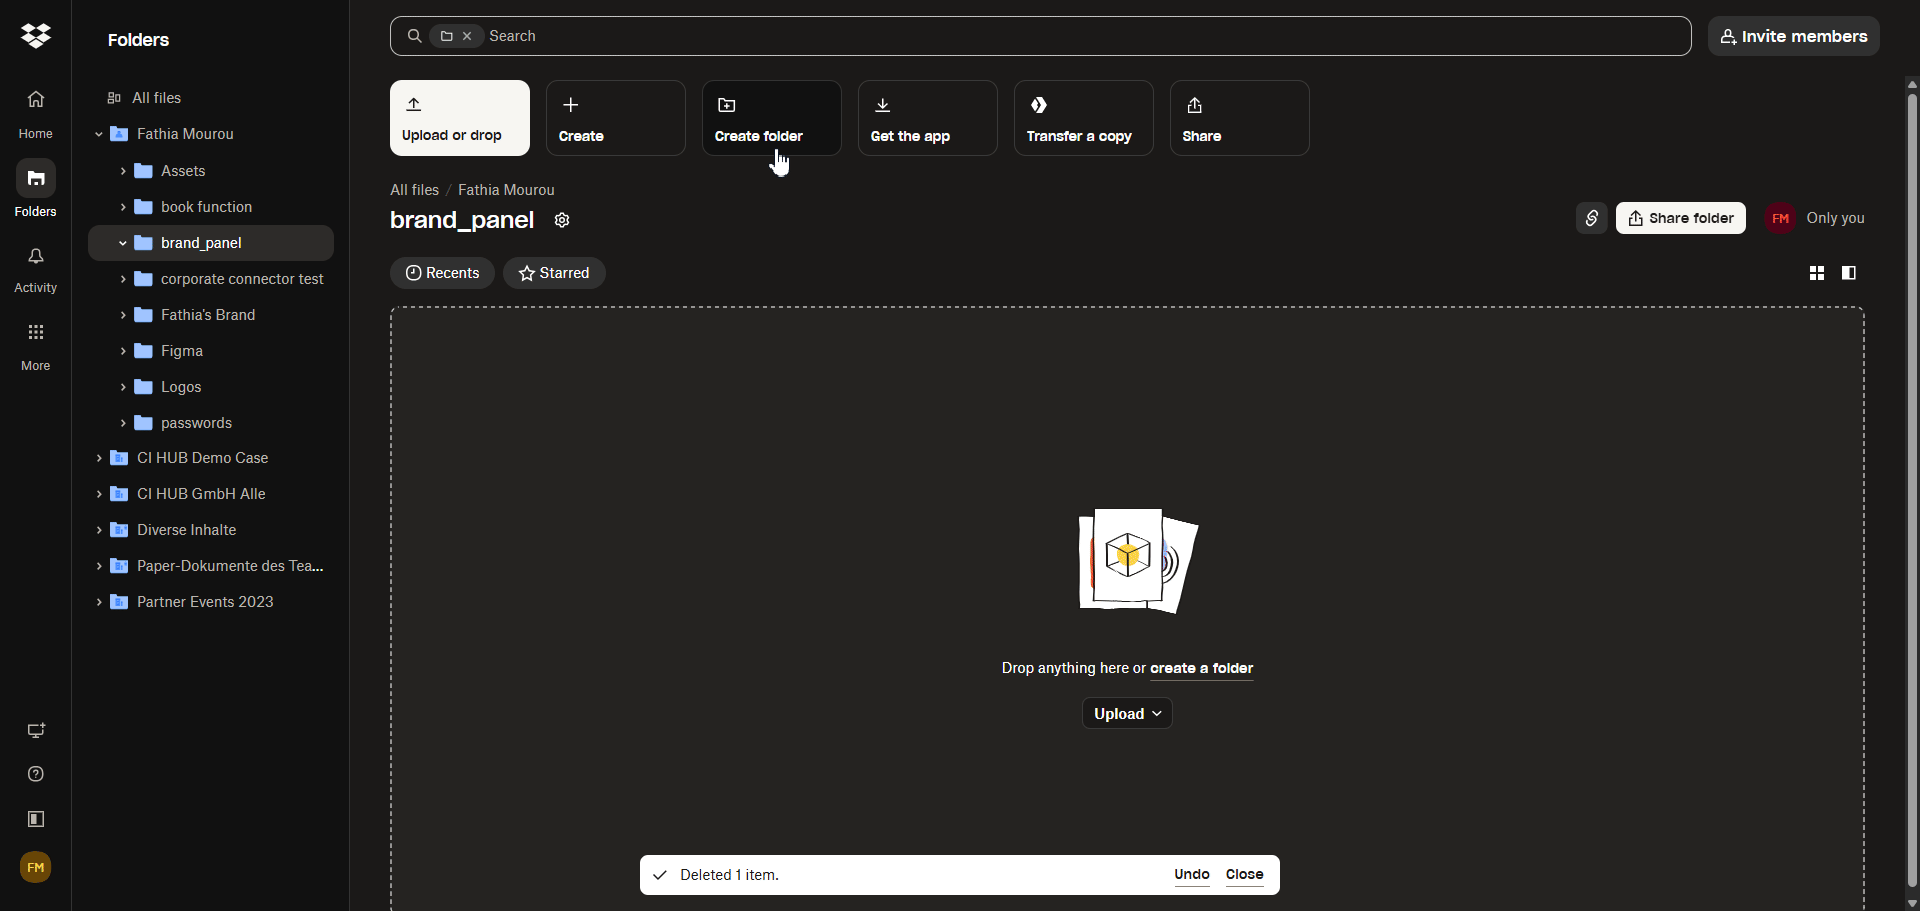
Task: Open the help question mark icon
Action: point(36,774)
